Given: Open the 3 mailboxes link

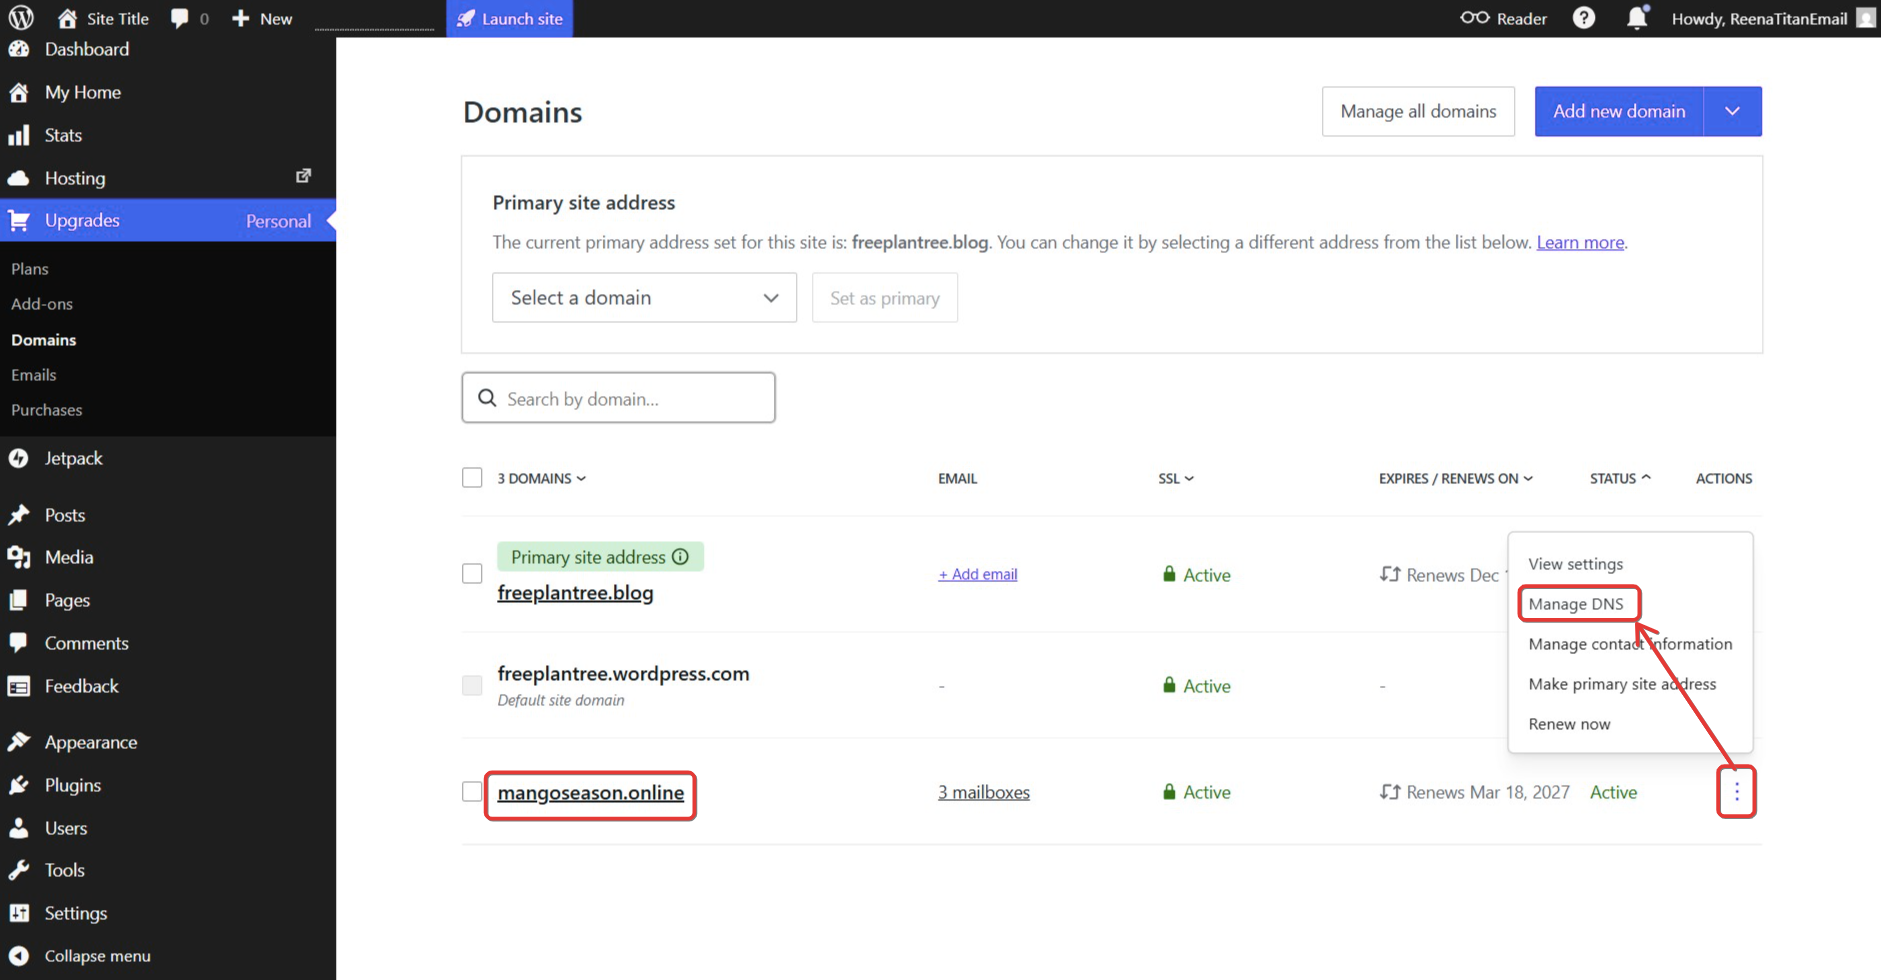Looking at the screenshot, I should coord(984,792).
